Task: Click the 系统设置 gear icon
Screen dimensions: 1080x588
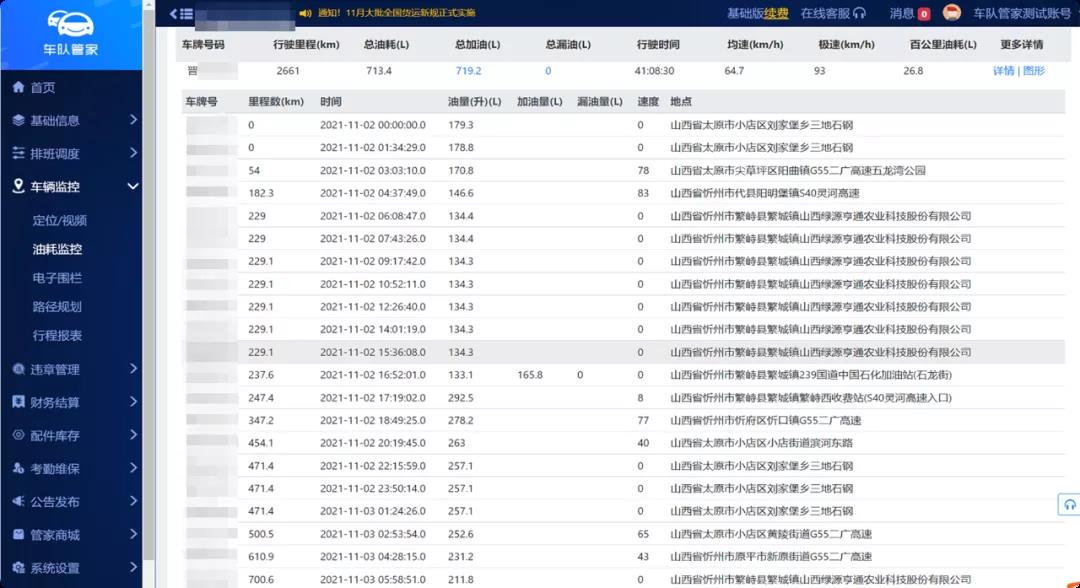Action: point(19,567)
